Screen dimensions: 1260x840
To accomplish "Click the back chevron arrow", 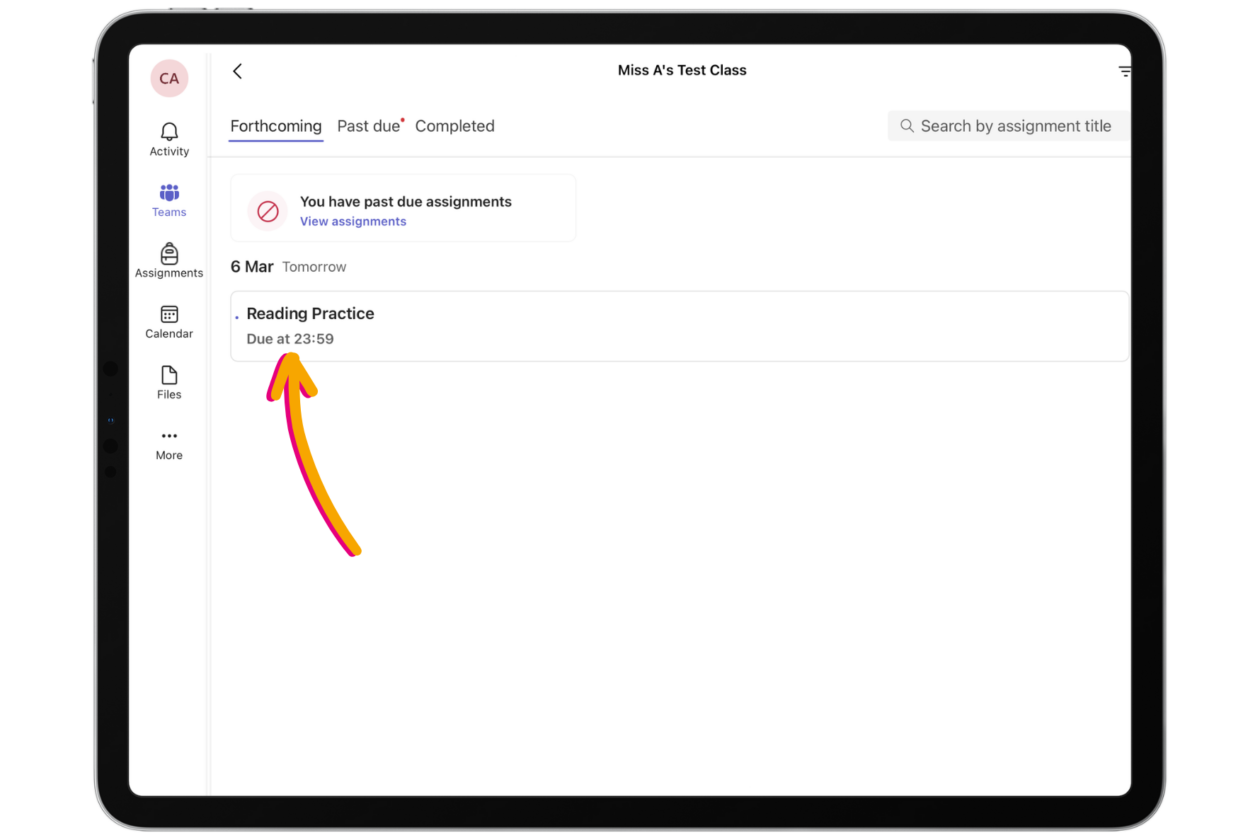I will tap(237, 71).
